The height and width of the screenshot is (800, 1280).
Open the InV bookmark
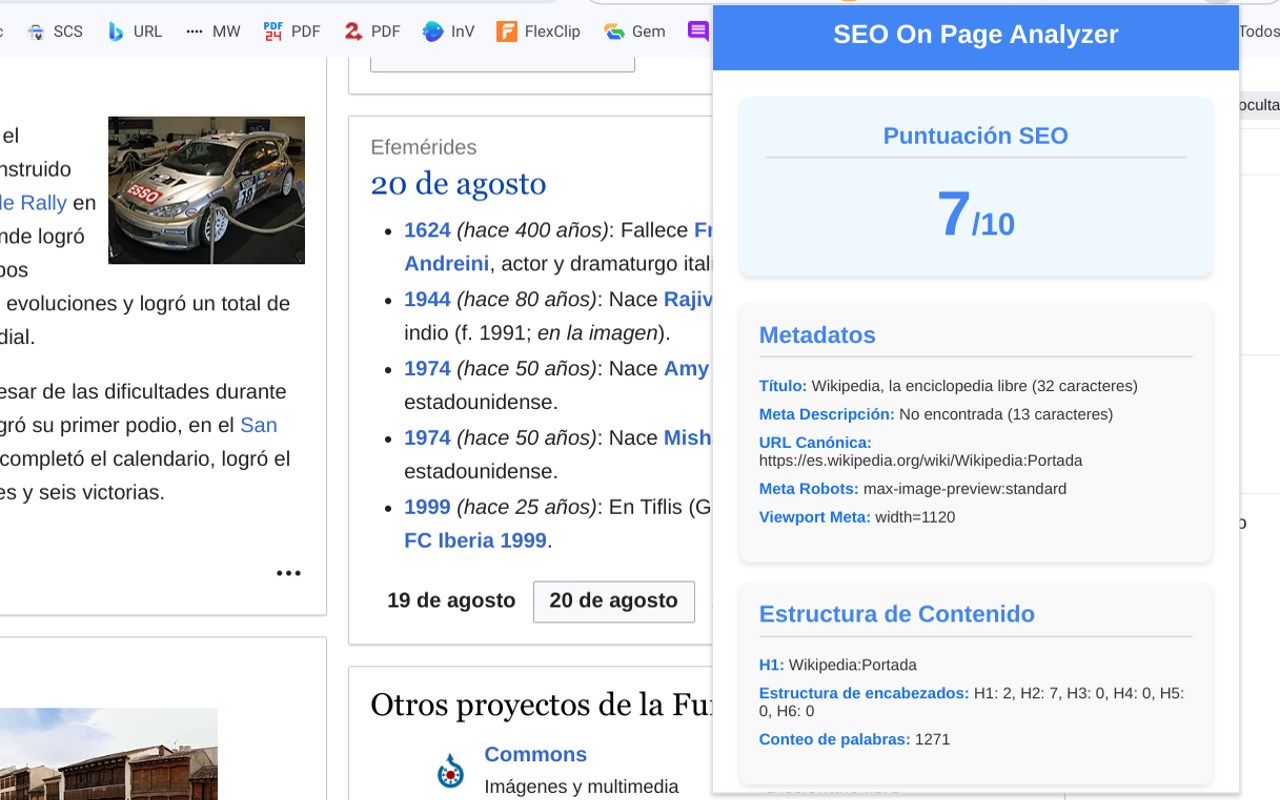click(x=448, y=31)
